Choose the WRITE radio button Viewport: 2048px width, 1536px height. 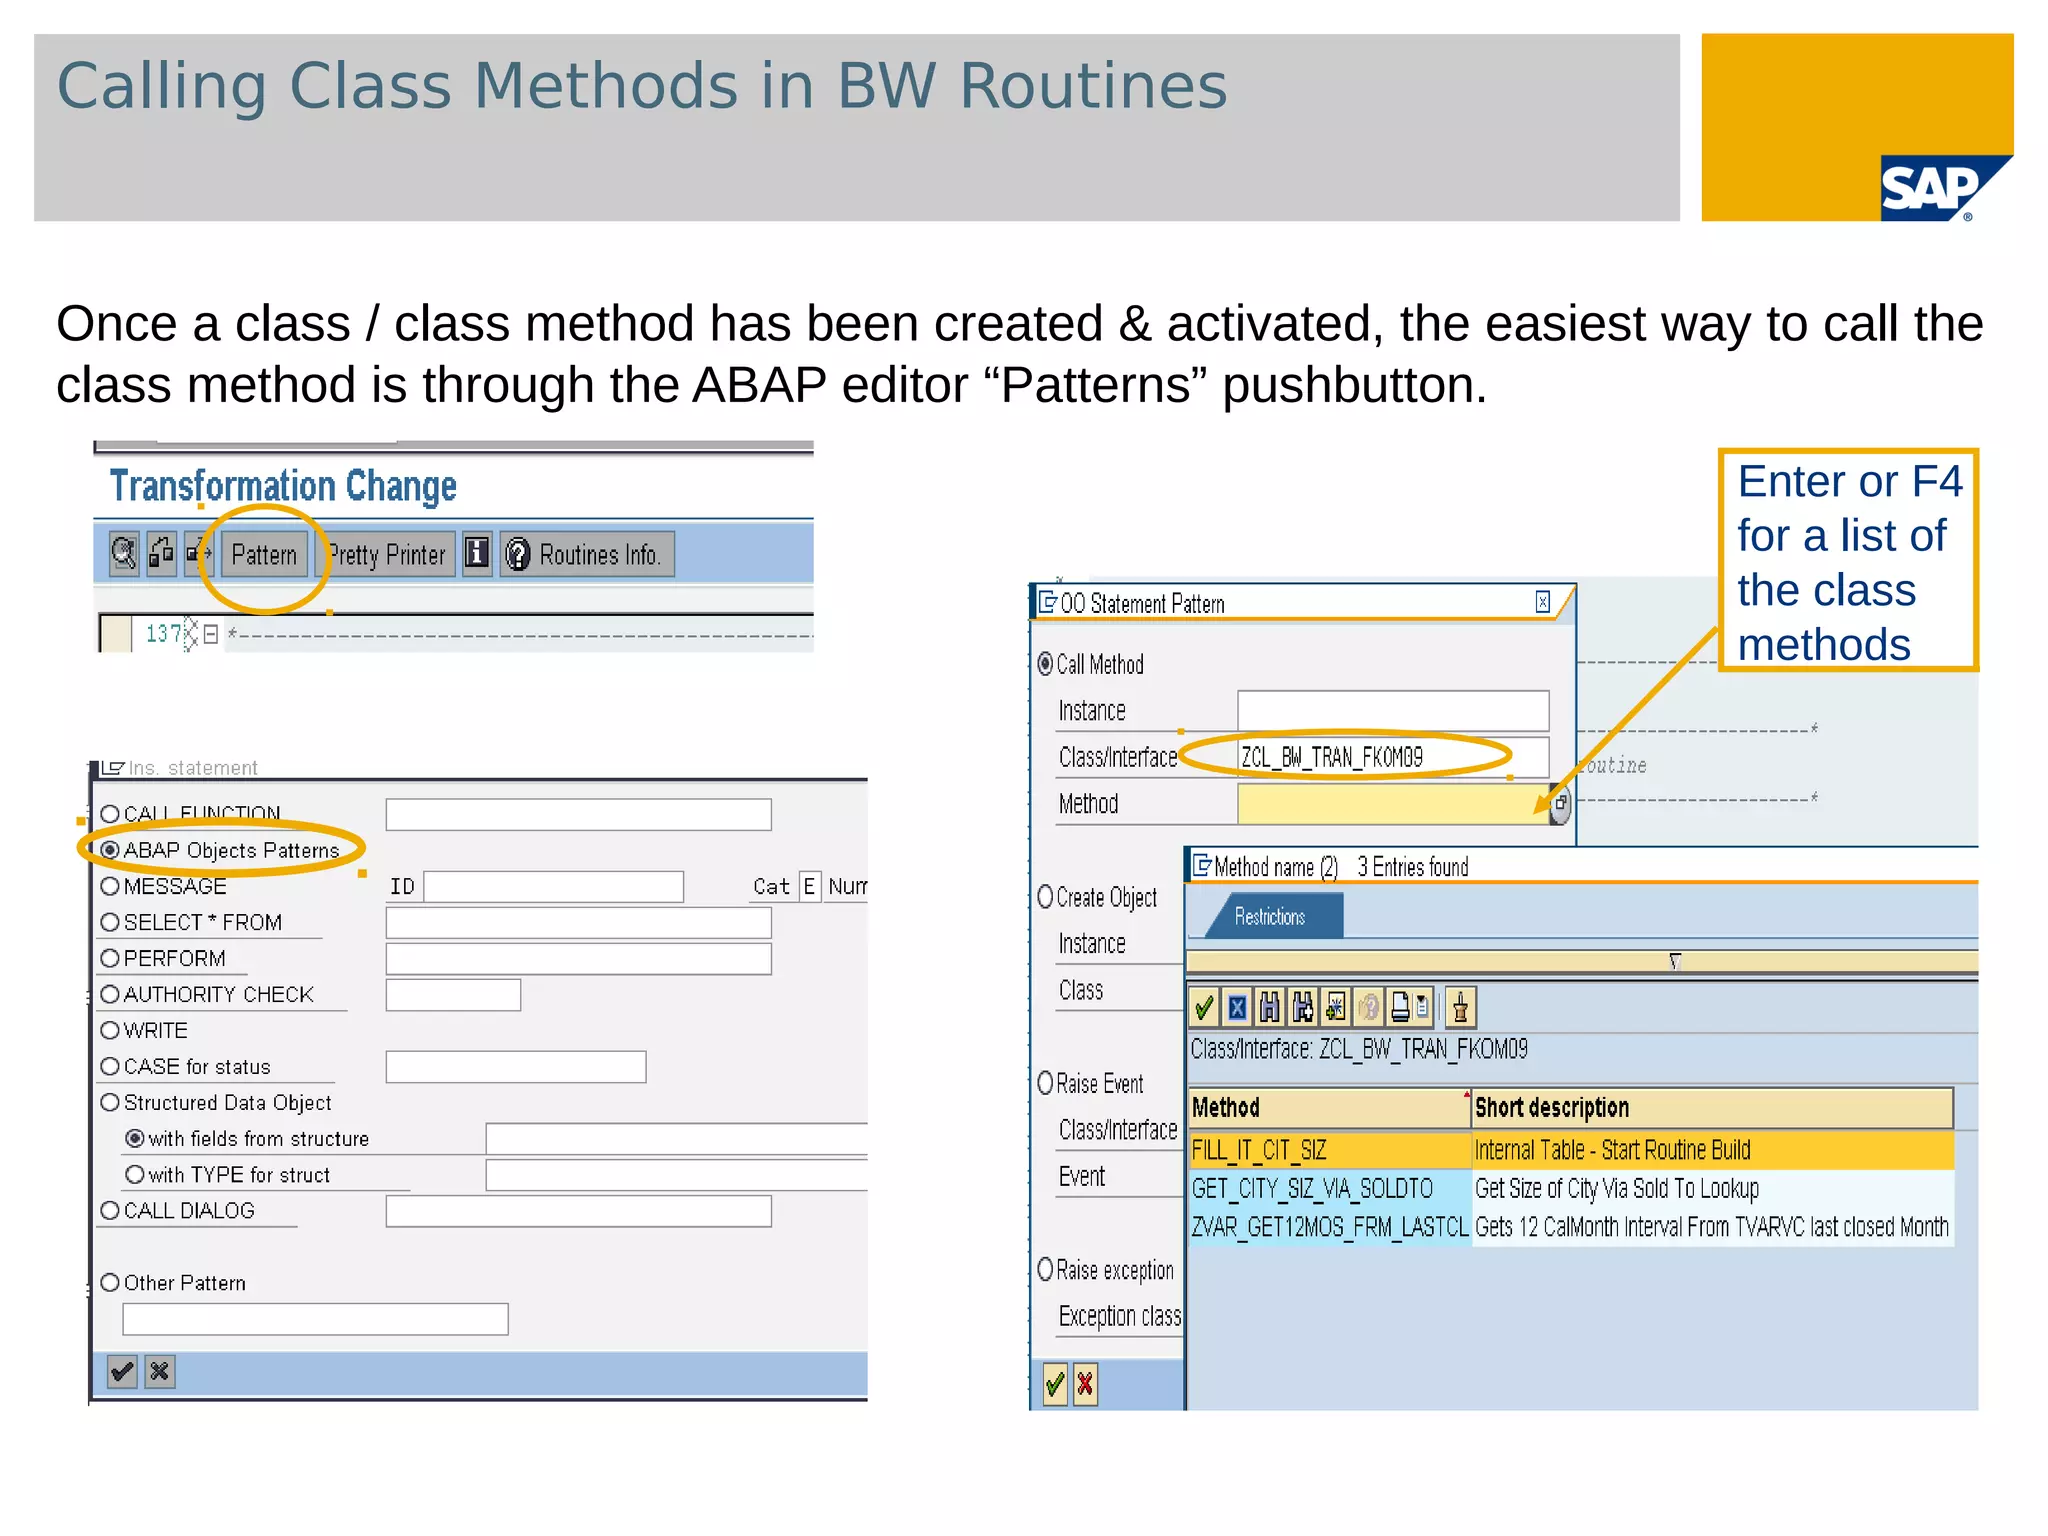pyautogui.click(x=110, y=1030)
